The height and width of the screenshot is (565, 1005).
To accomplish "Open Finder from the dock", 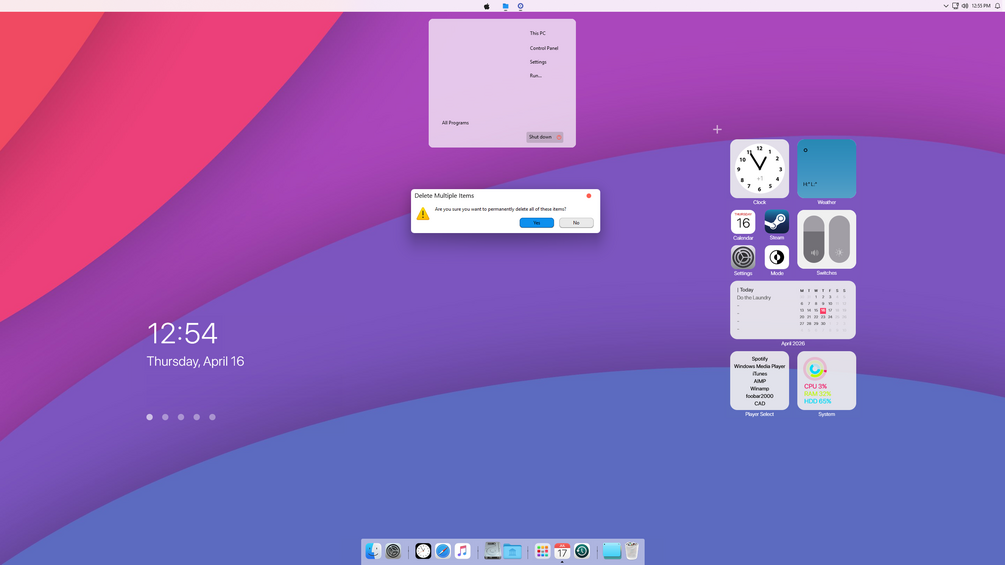I will pos(373,551).
